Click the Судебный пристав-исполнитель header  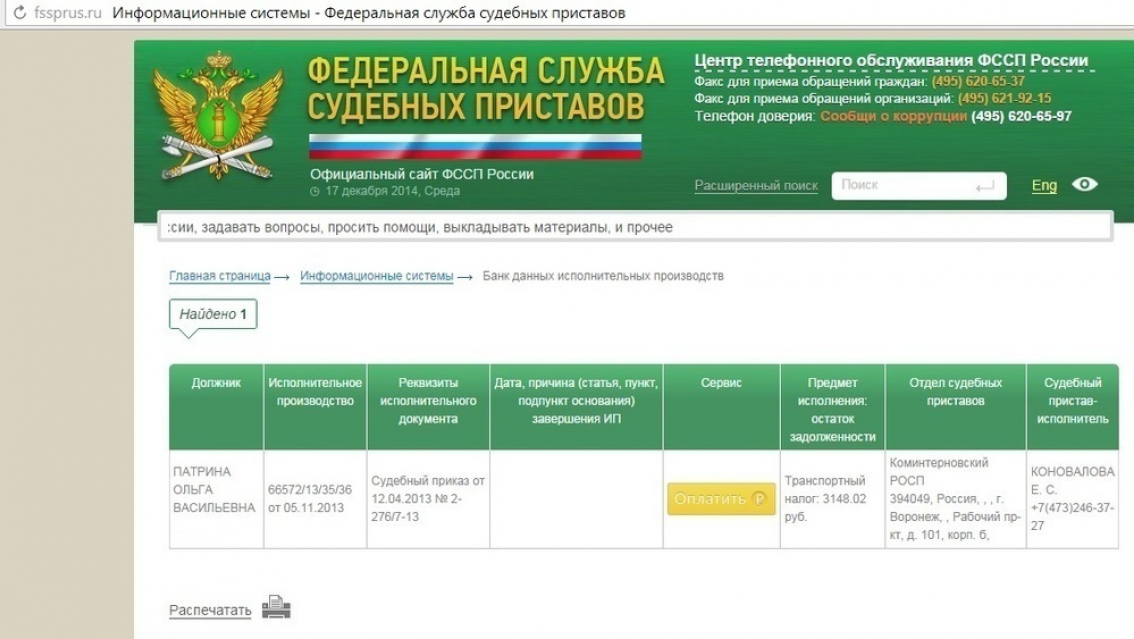(x=1073, y=408)
